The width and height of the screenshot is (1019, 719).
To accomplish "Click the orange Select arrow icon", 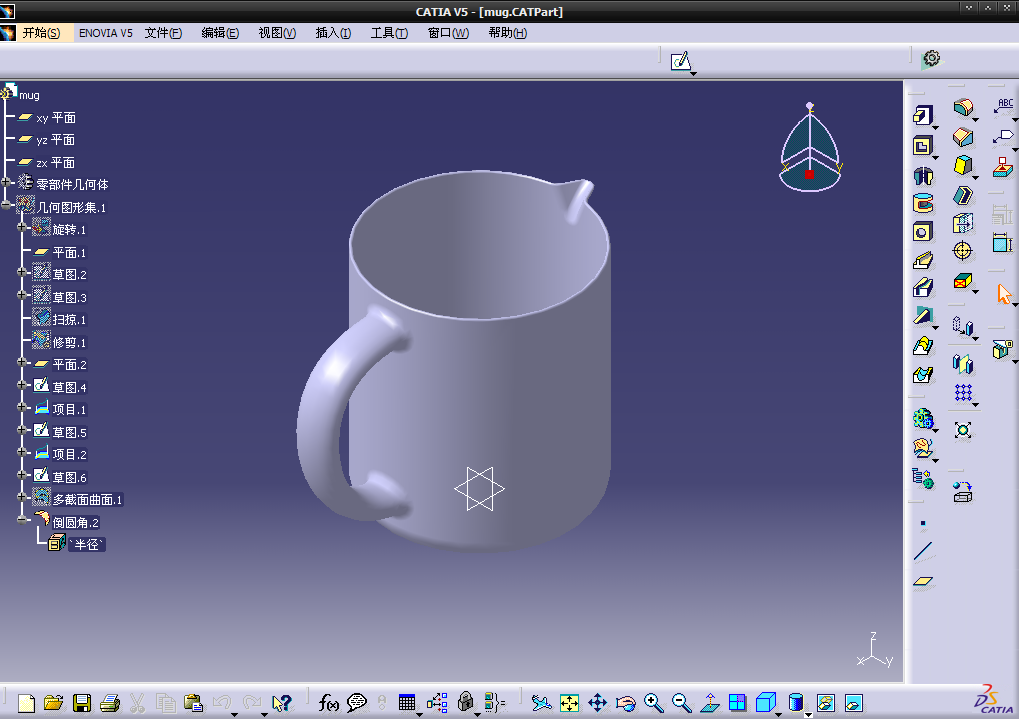I will tap(1004, 294).
